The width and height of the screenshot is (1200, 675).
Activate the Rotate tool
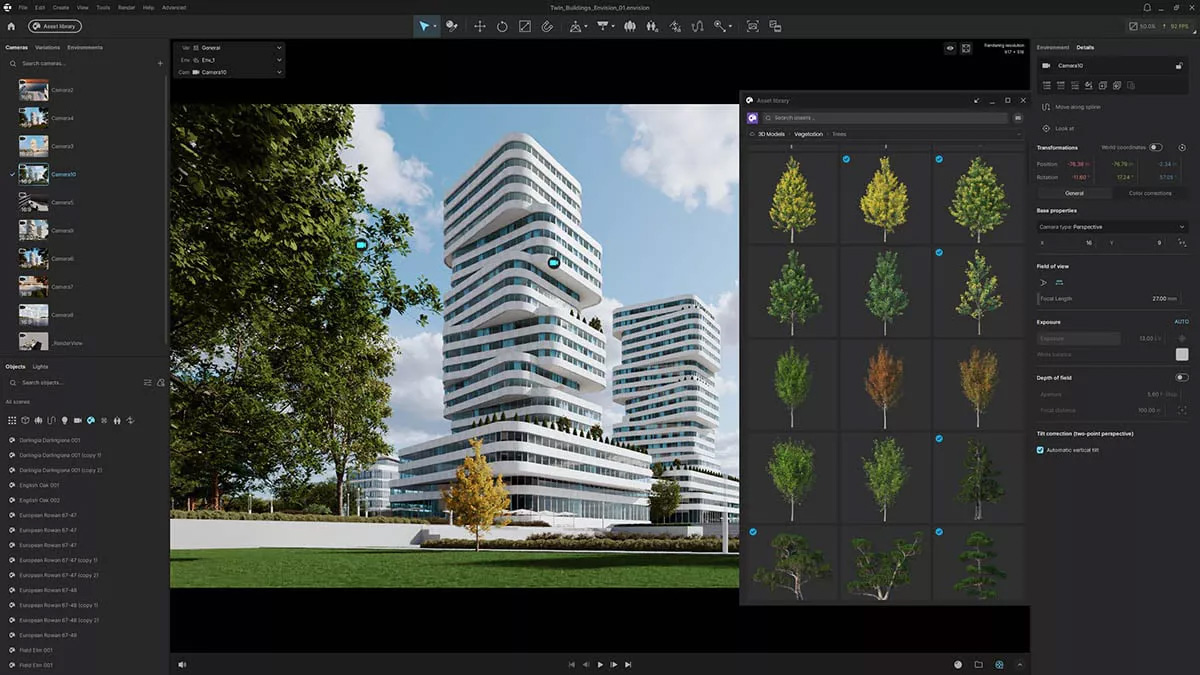click(502, 26)
